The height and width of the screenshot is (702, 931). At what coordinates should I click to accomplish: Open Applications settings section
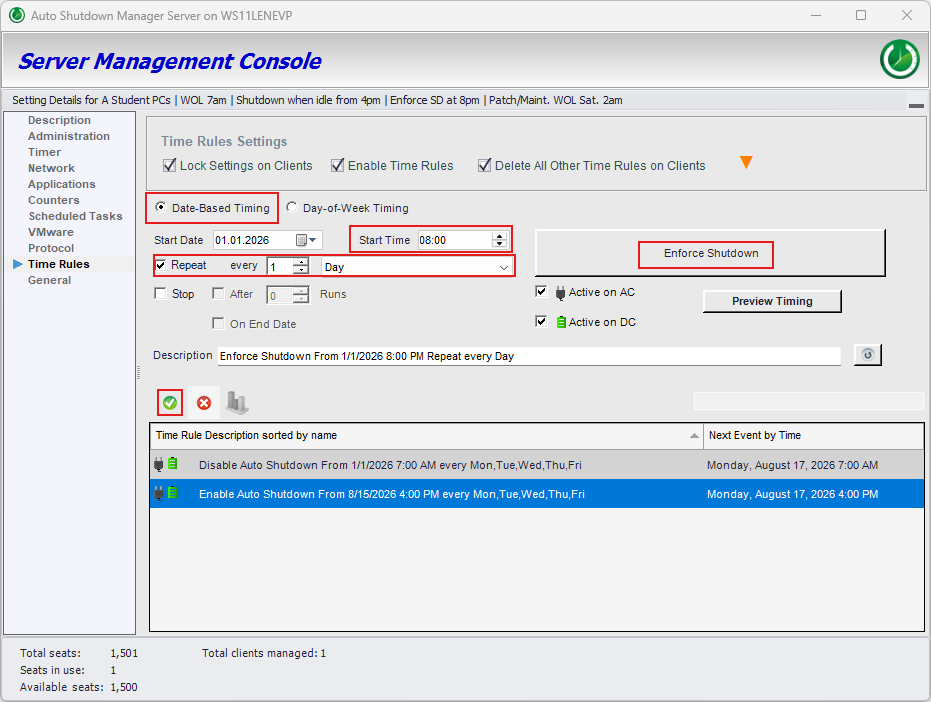[62, 184]
